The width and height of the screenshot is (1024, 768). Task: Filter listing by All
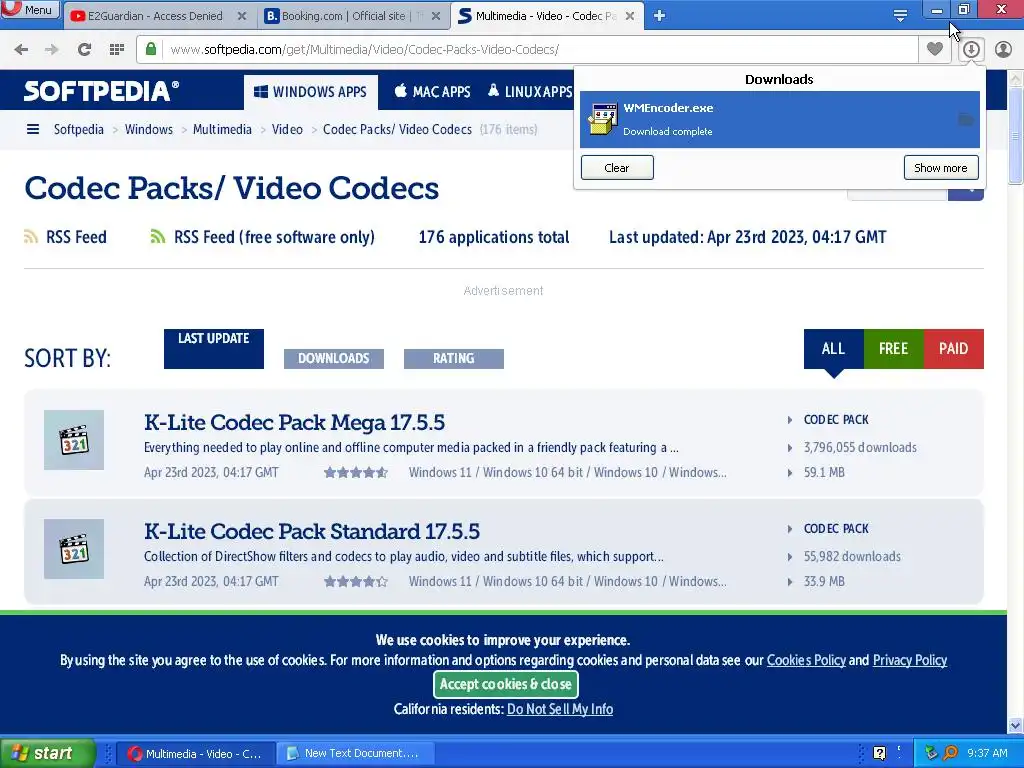pos(833,349)
